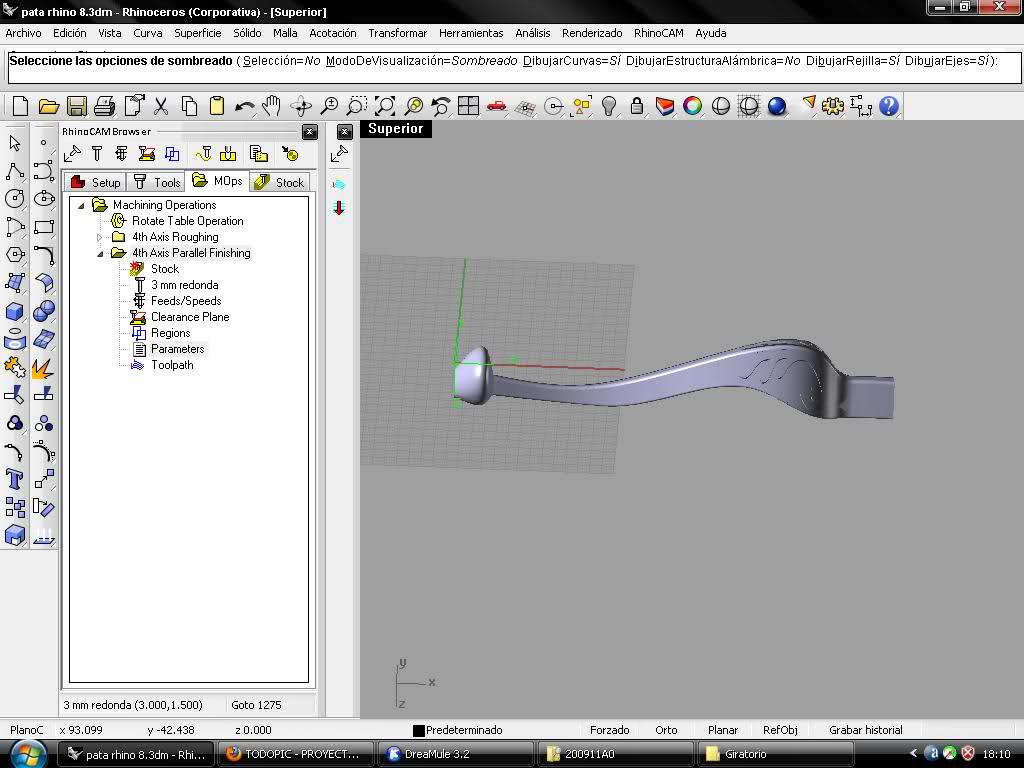Expand the 4th Axis Roughing folder
This screenshot has width=1024, height=768.
coord(100,237)
